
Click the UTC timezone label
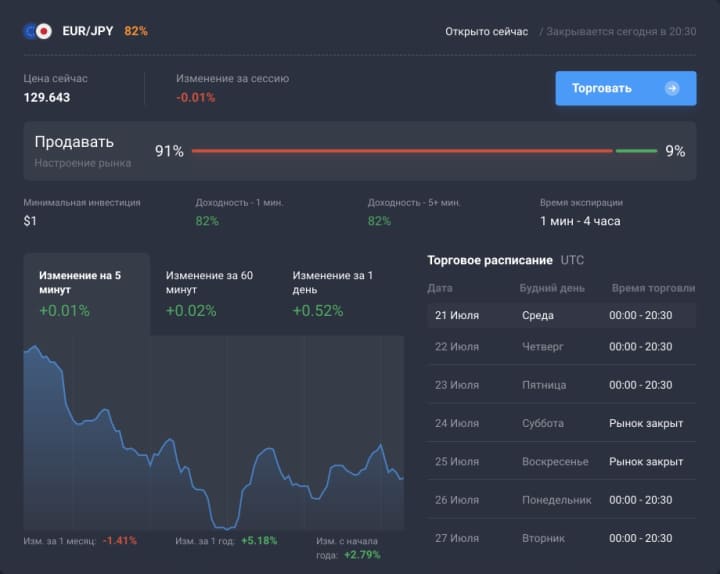click(573, 260)
